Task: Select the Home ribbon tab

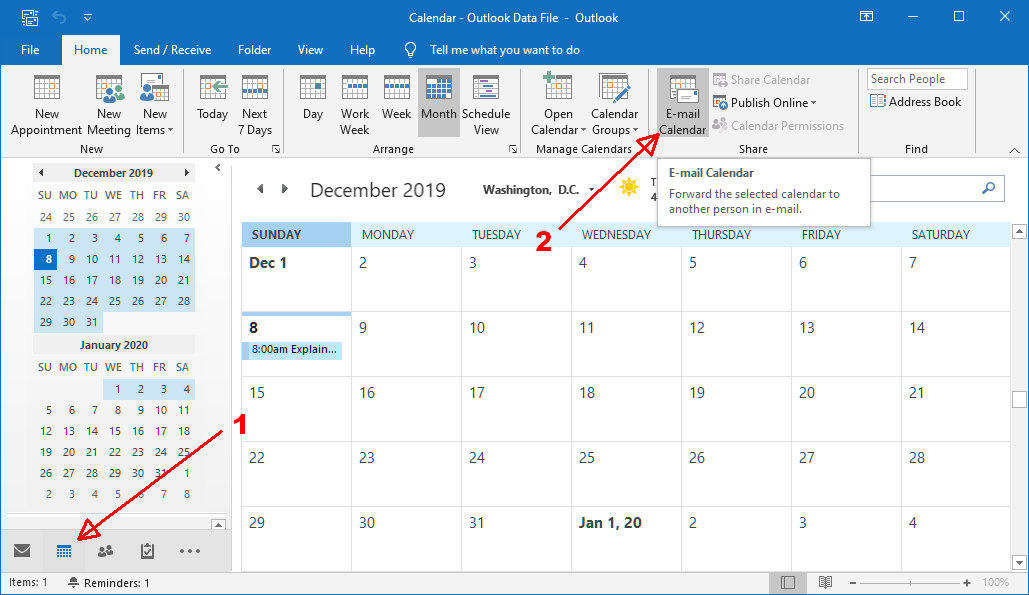Action: pyautogui.click(x=91, y=50)
